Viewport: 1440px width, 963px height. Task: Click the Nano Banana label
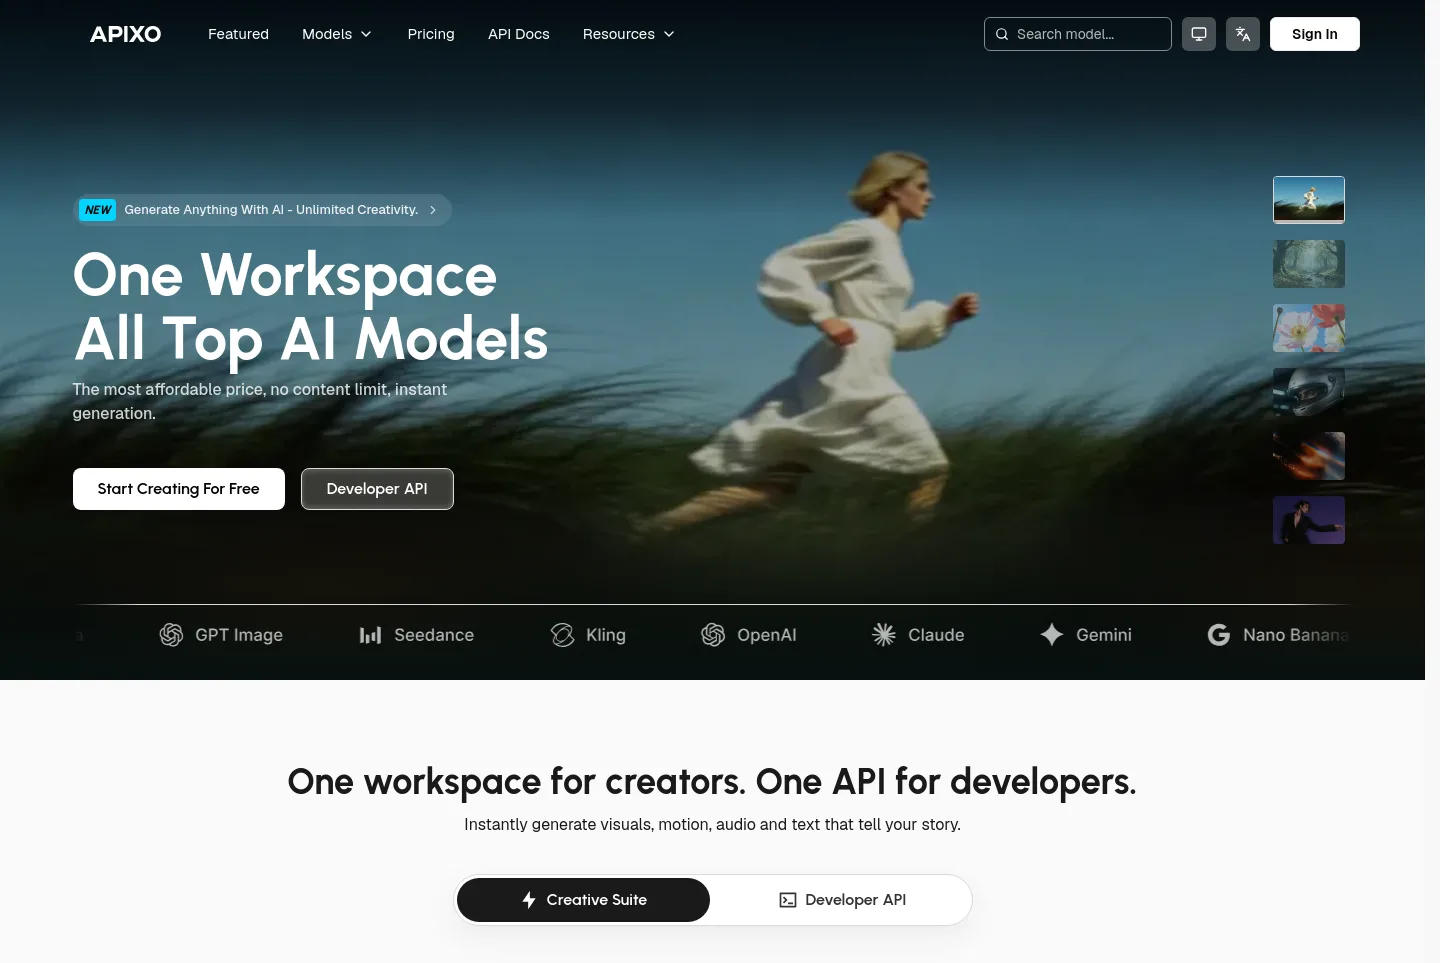tap(1296, 635)
